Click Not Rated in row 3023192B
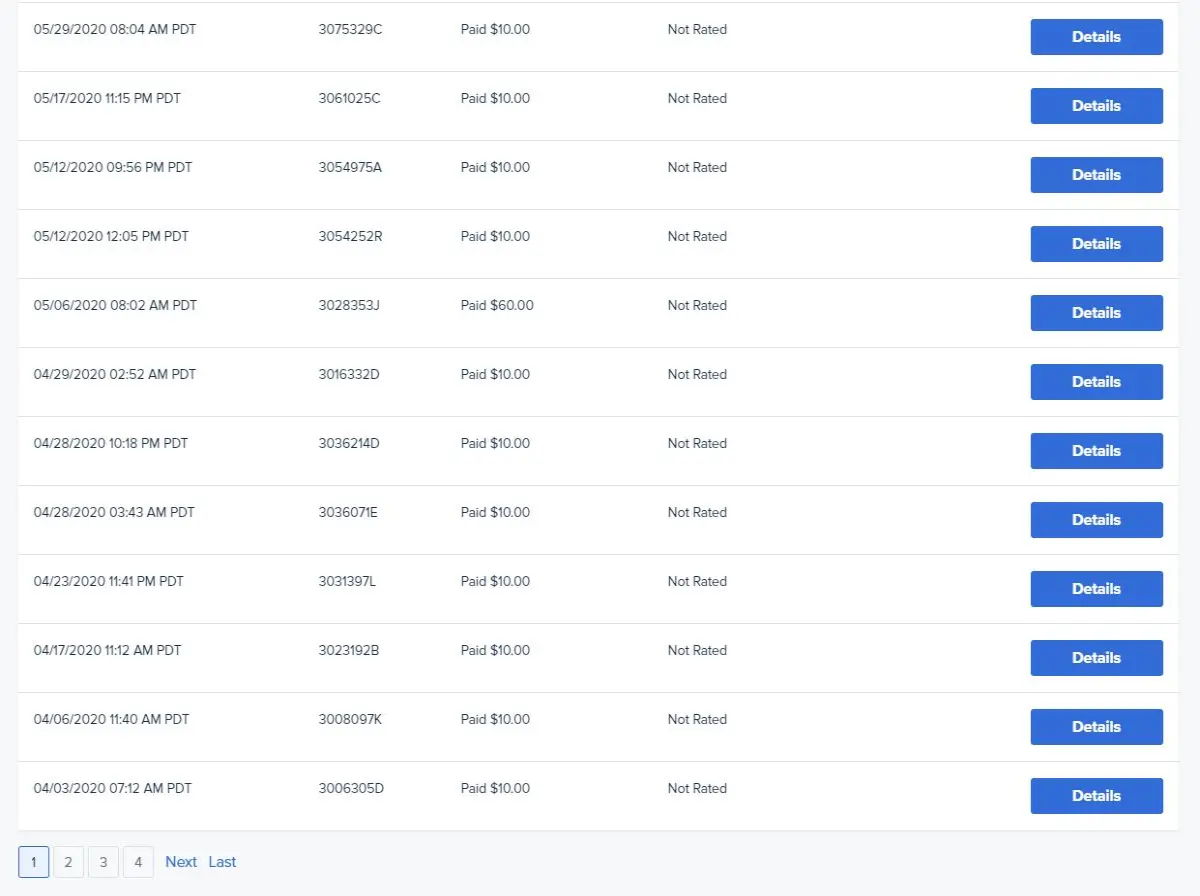 697,651
